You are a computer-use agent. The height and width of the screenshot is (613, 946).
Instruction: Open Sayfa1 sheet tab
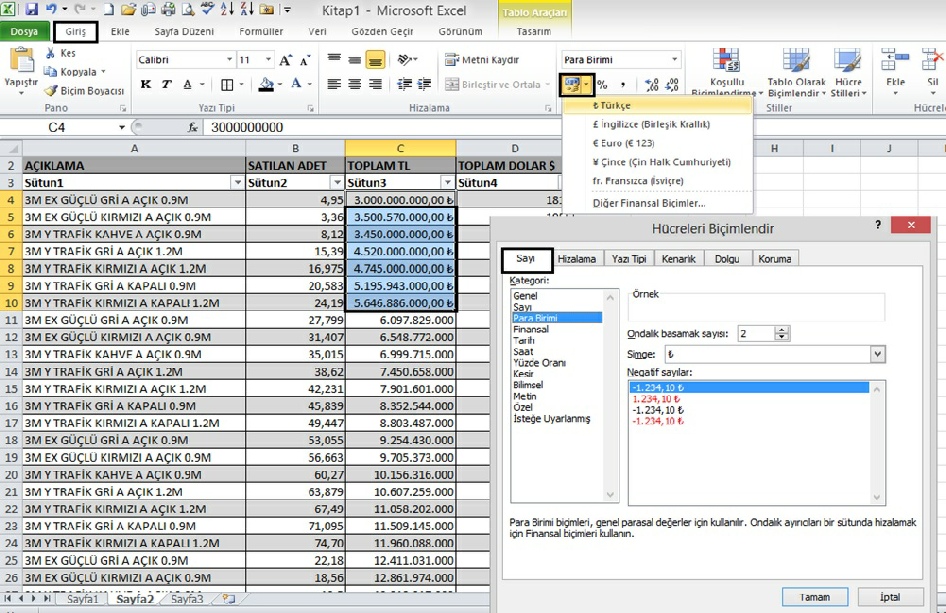[82, 599]
